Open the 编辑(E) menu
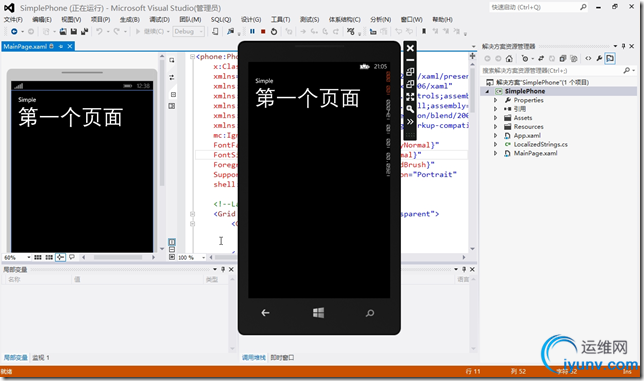The height and width of the screenshot is (381, 644). 42,19
